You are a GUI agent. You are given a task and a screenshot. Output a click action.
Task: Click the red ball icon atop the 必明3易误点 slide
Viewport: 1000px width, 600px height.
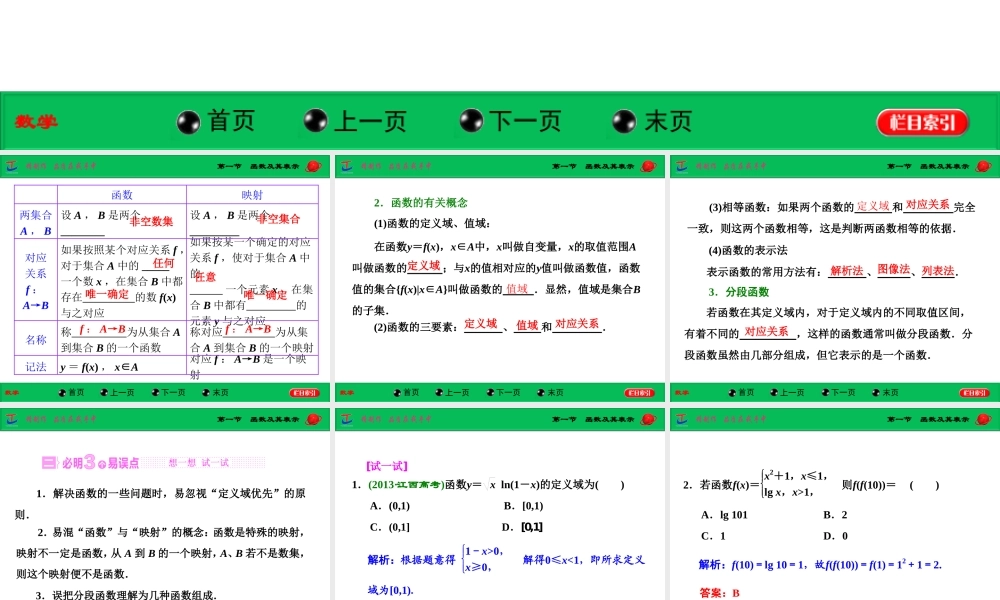[313, 419]
